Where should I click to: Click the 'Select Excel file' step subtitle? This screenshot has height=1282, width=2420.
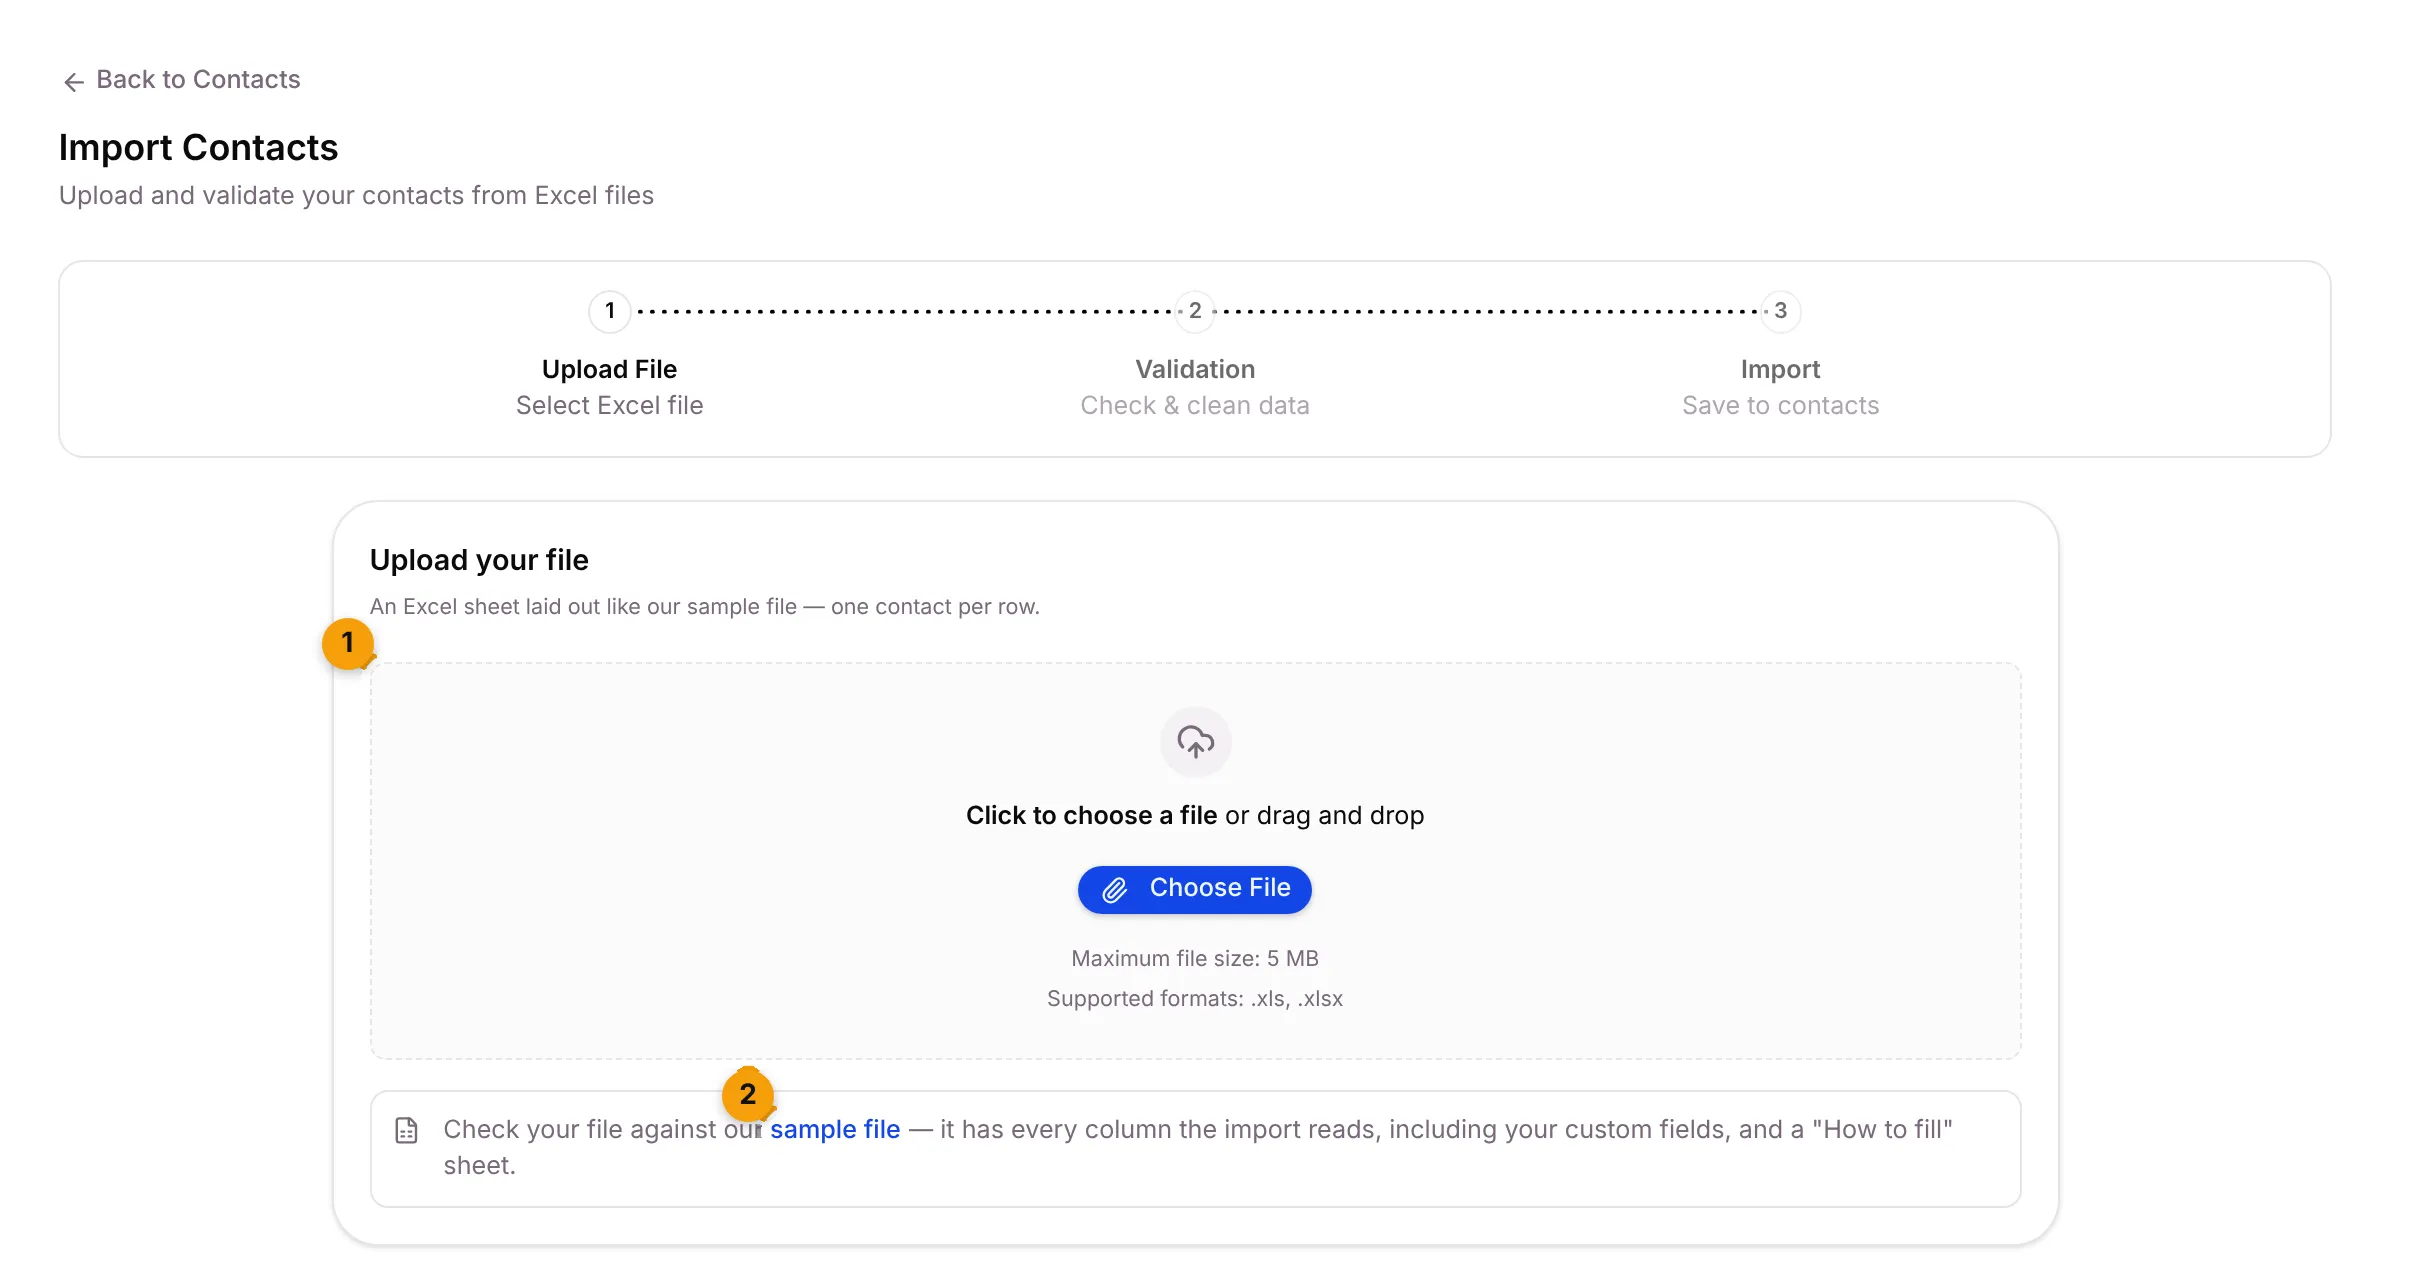tap(609, 405)
